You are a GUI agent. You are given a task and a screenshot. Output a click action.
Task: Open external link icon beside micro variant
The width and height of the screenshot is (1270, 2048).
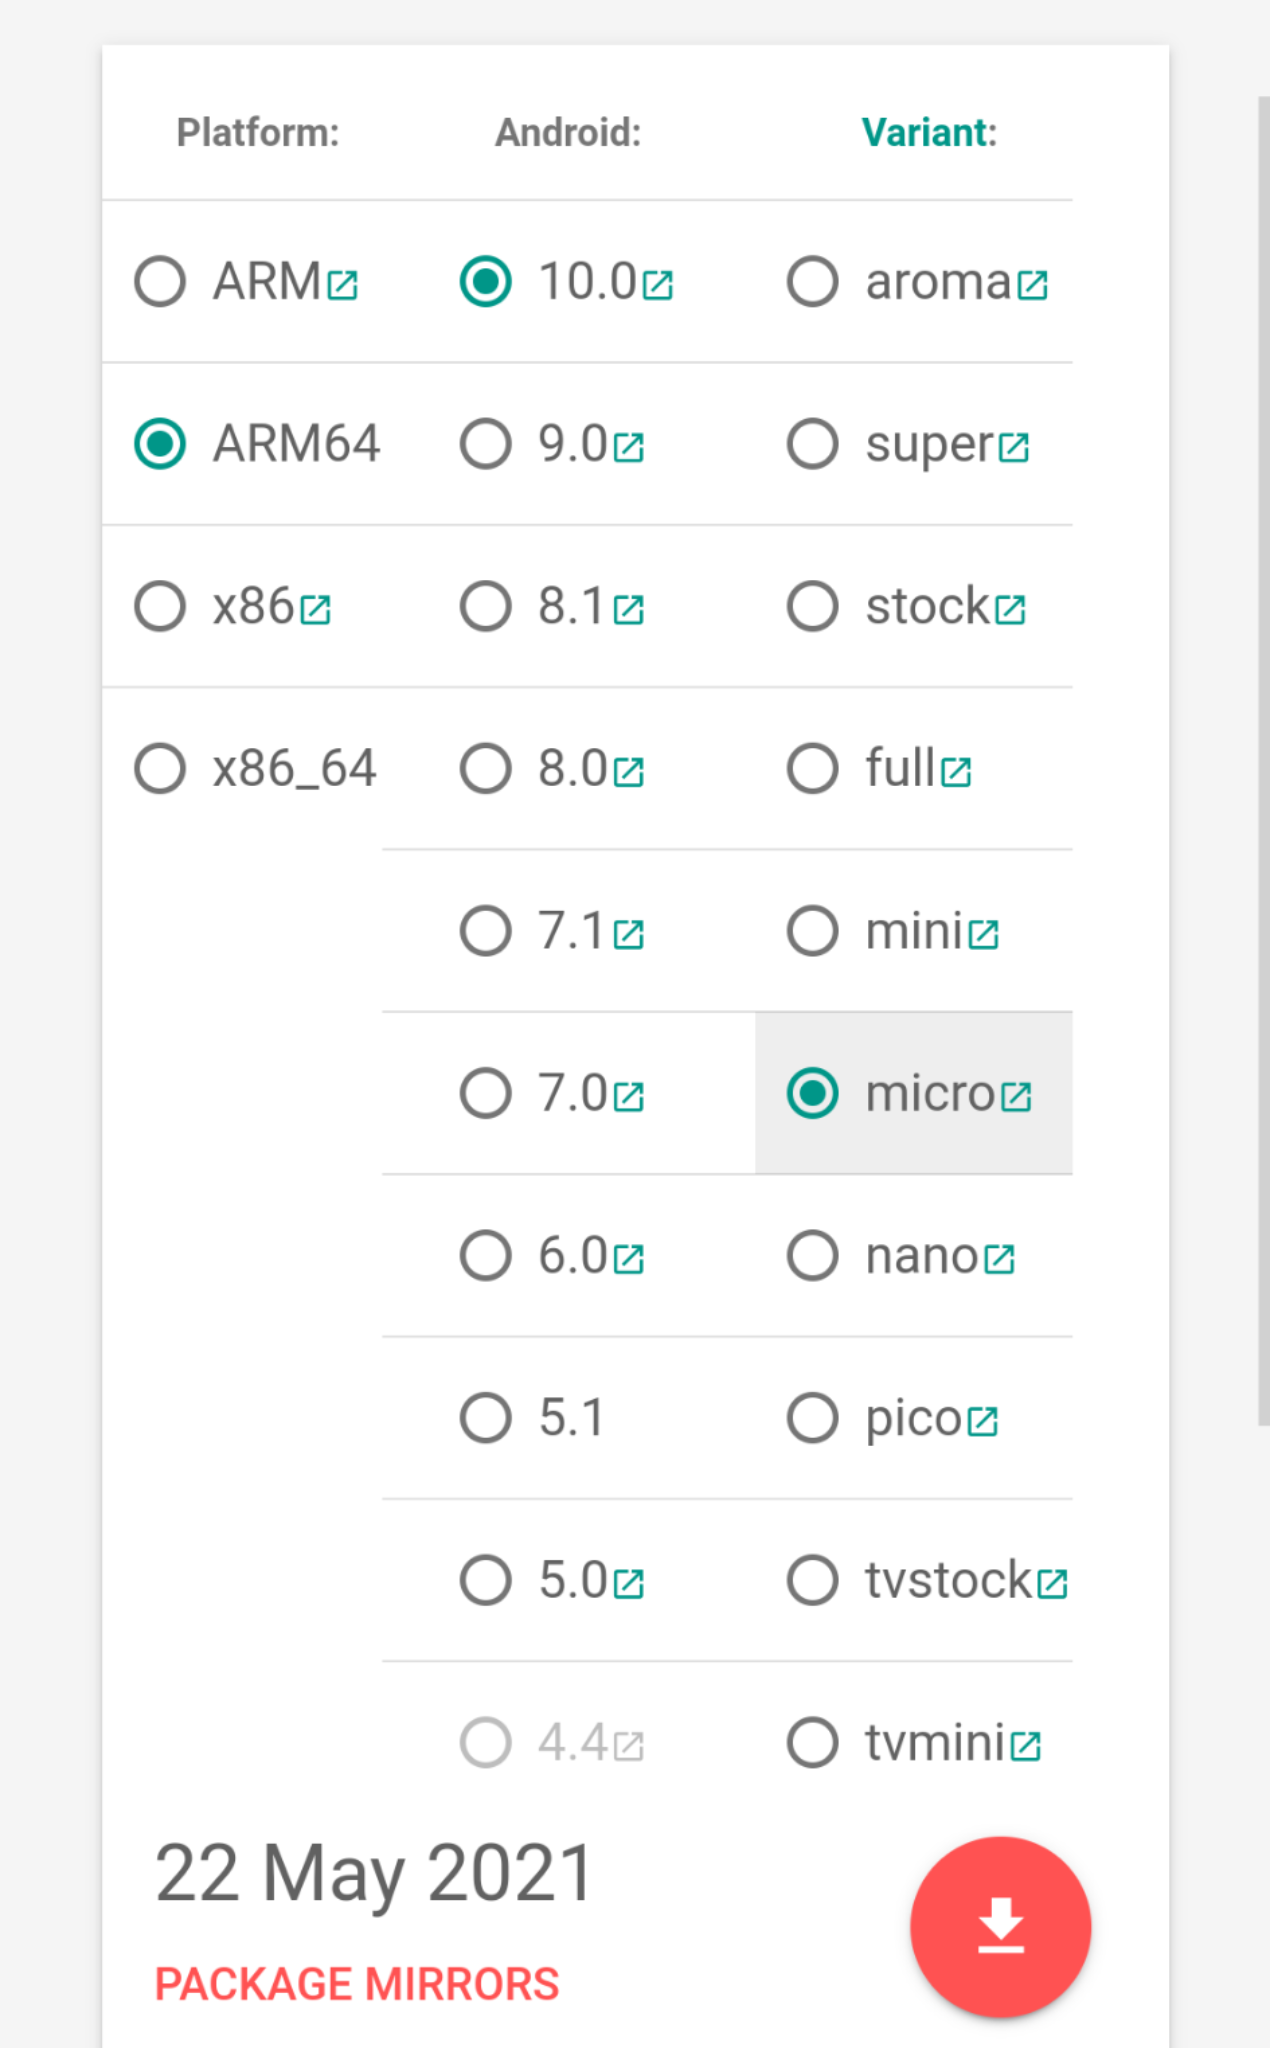[1016, 1097]
